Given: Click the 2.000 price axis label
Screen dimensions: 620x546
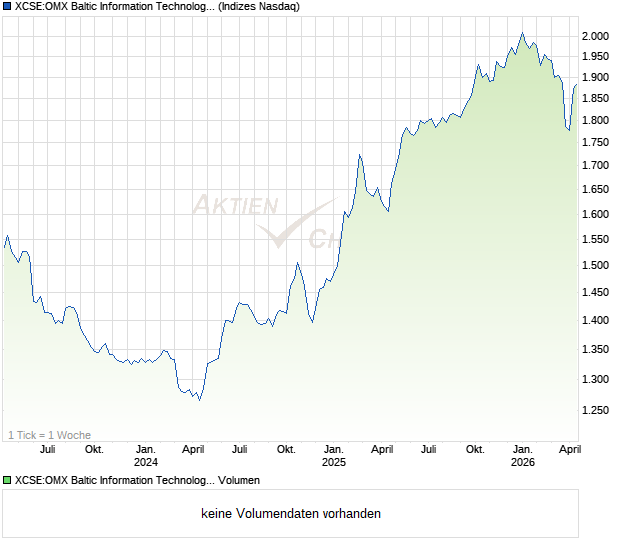Looking at the screenshot, I should coord(595,36).
